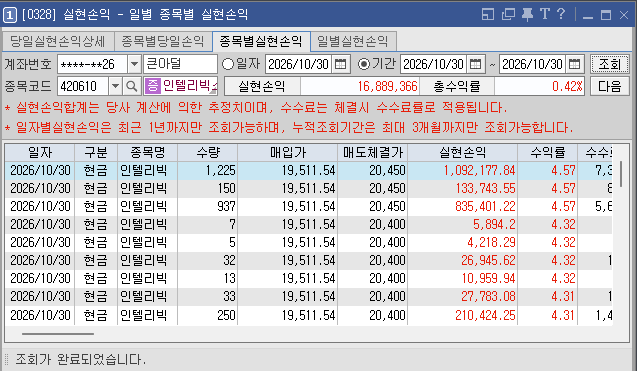Screen dimensions: 637x371
Task: Switch to the 종목별당일손익 tab
Action: (x=162, y=41)
